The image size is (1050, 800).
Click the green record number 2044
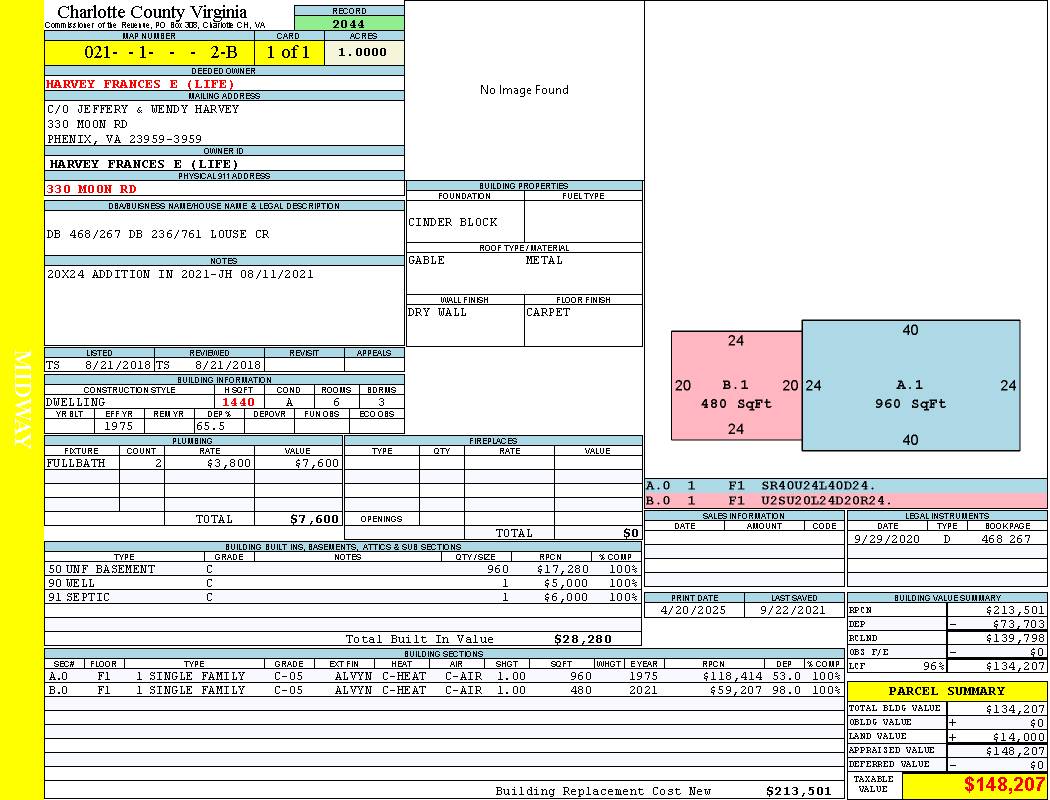click(349, 23)
